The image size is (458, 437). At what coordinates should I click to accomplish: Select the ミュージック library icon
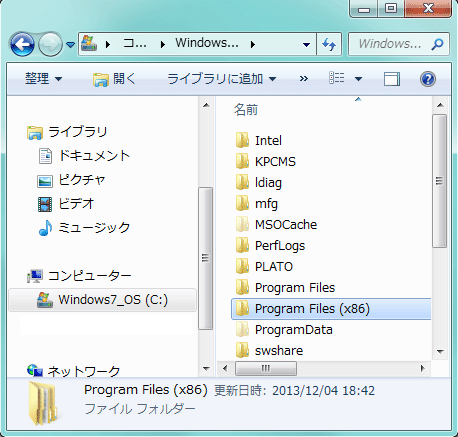[x=45, y=228]
